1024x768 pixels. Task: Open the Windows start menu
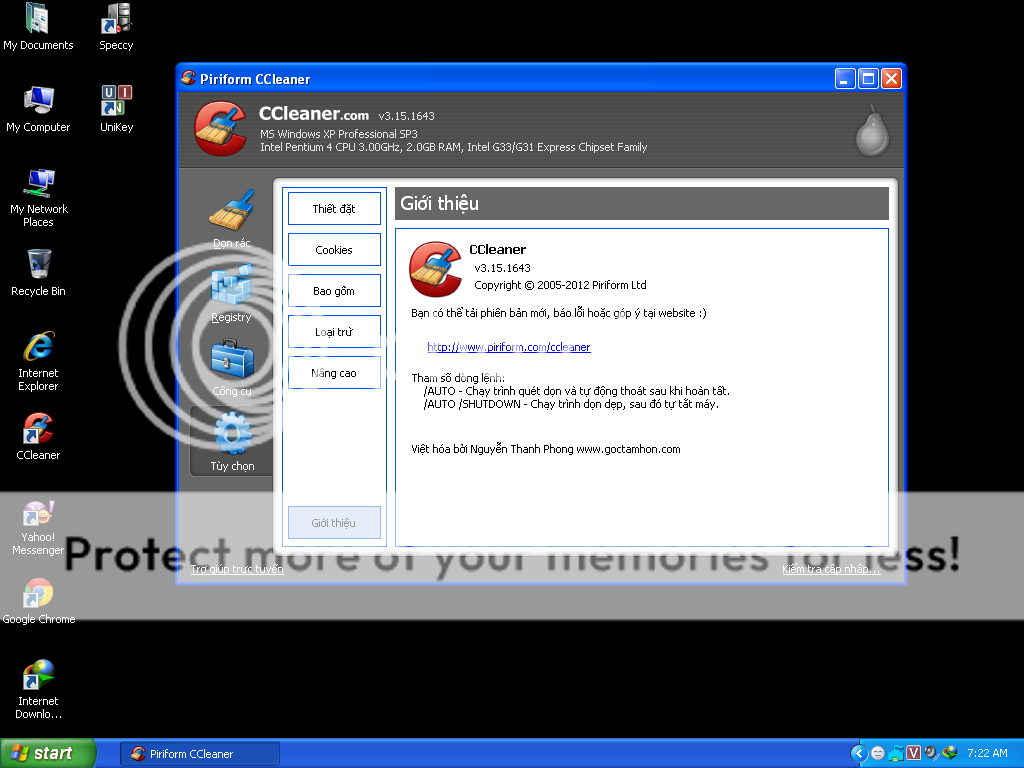coord(48,753)
